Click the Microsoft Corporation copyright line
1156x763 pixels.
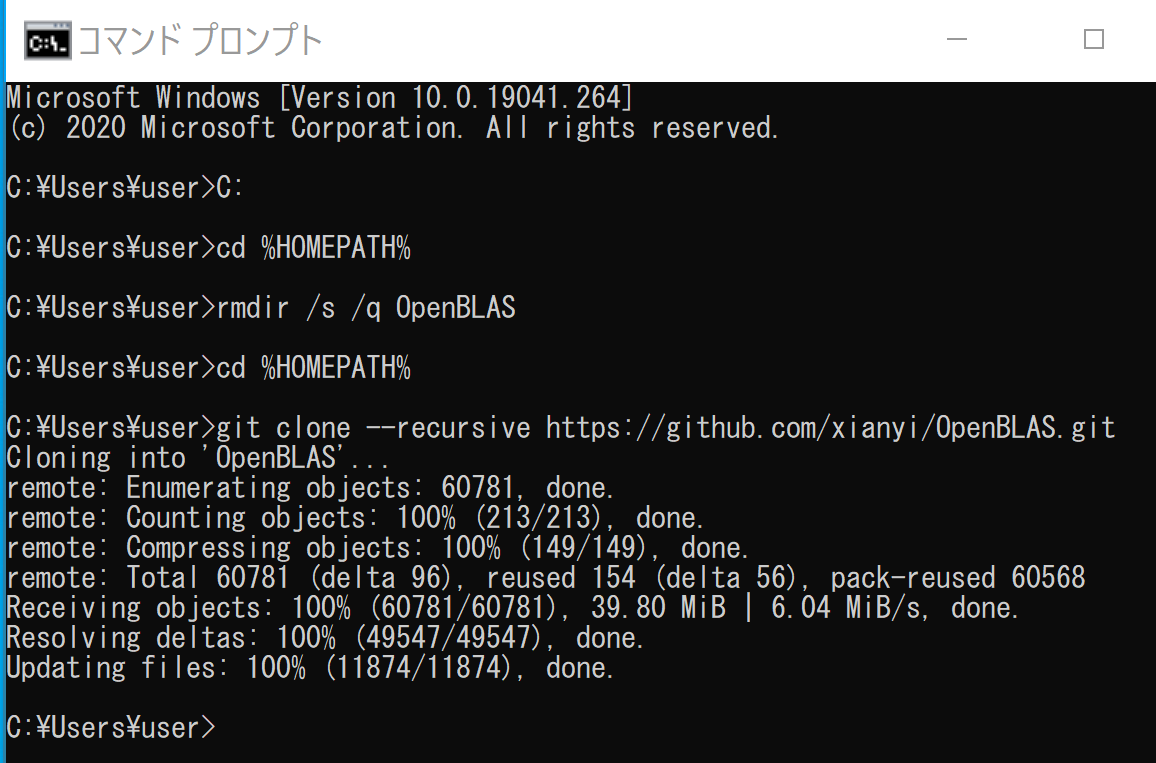tap(393, 128)
